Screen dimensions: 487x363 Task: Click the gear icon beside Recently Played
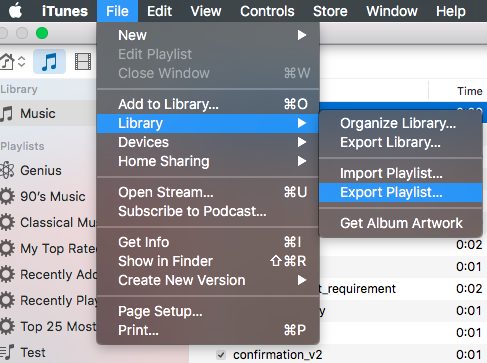[x=7, y=300]
